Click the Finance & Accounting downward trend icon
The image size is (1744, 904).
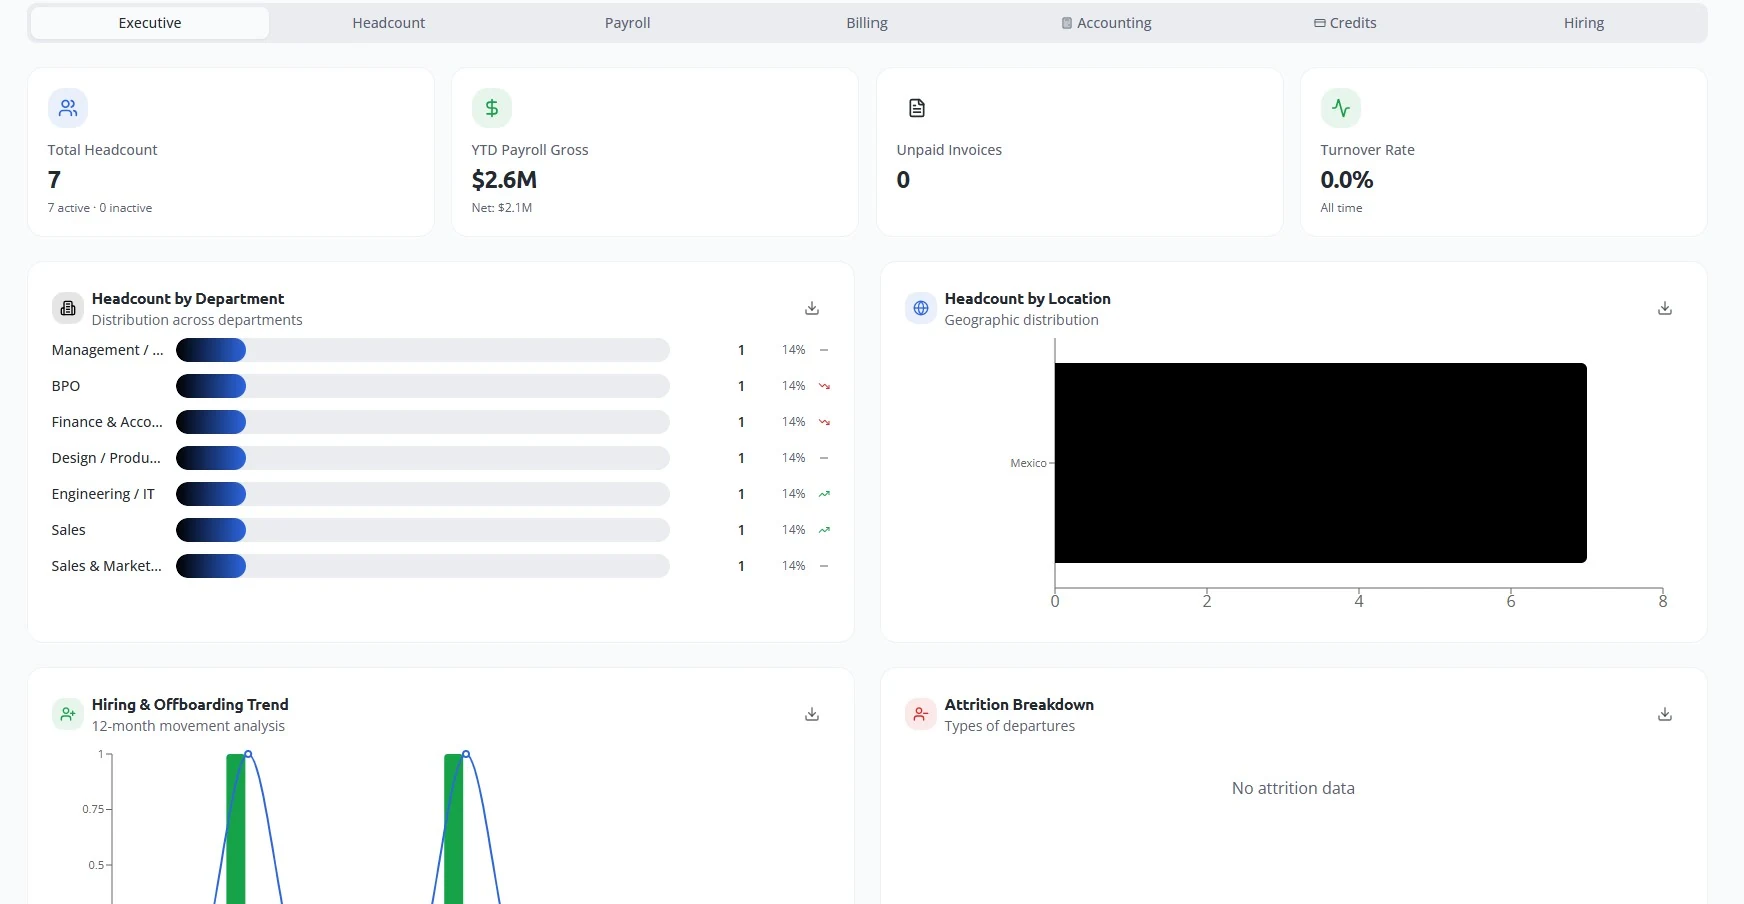[x=824, y=422]
